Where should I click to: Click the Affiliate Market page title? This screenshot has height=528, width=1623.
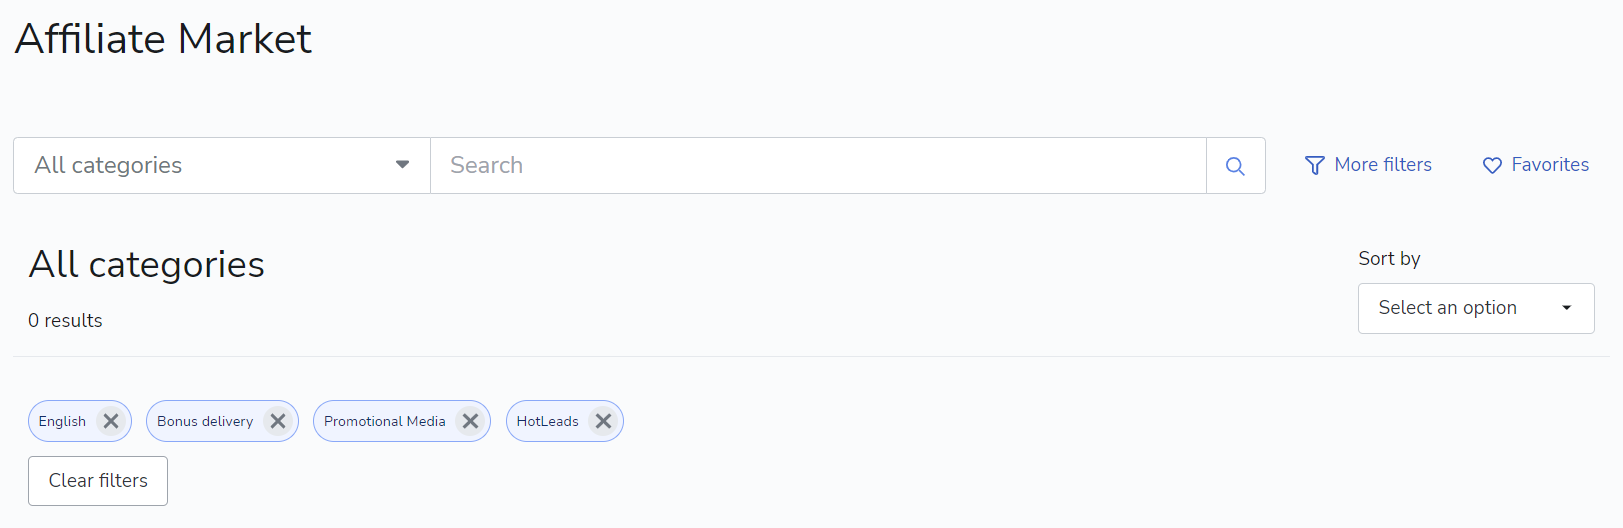(x=163, y=39)
